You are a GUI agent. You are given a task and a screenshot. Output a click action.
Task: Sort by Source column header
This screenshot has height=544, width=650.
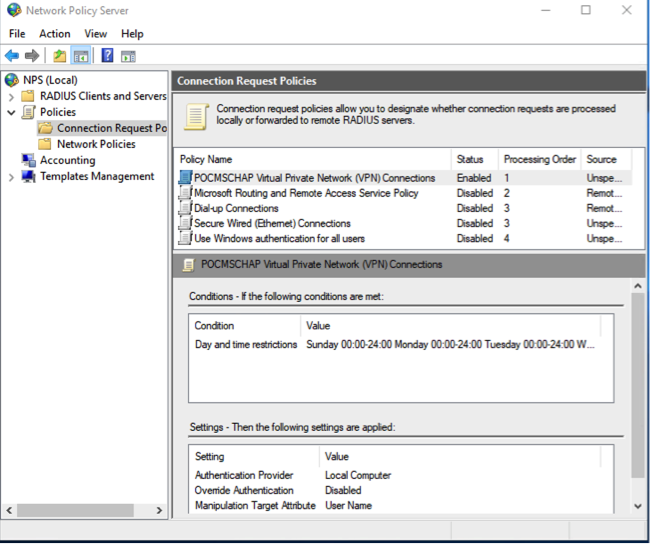point(606,159)
